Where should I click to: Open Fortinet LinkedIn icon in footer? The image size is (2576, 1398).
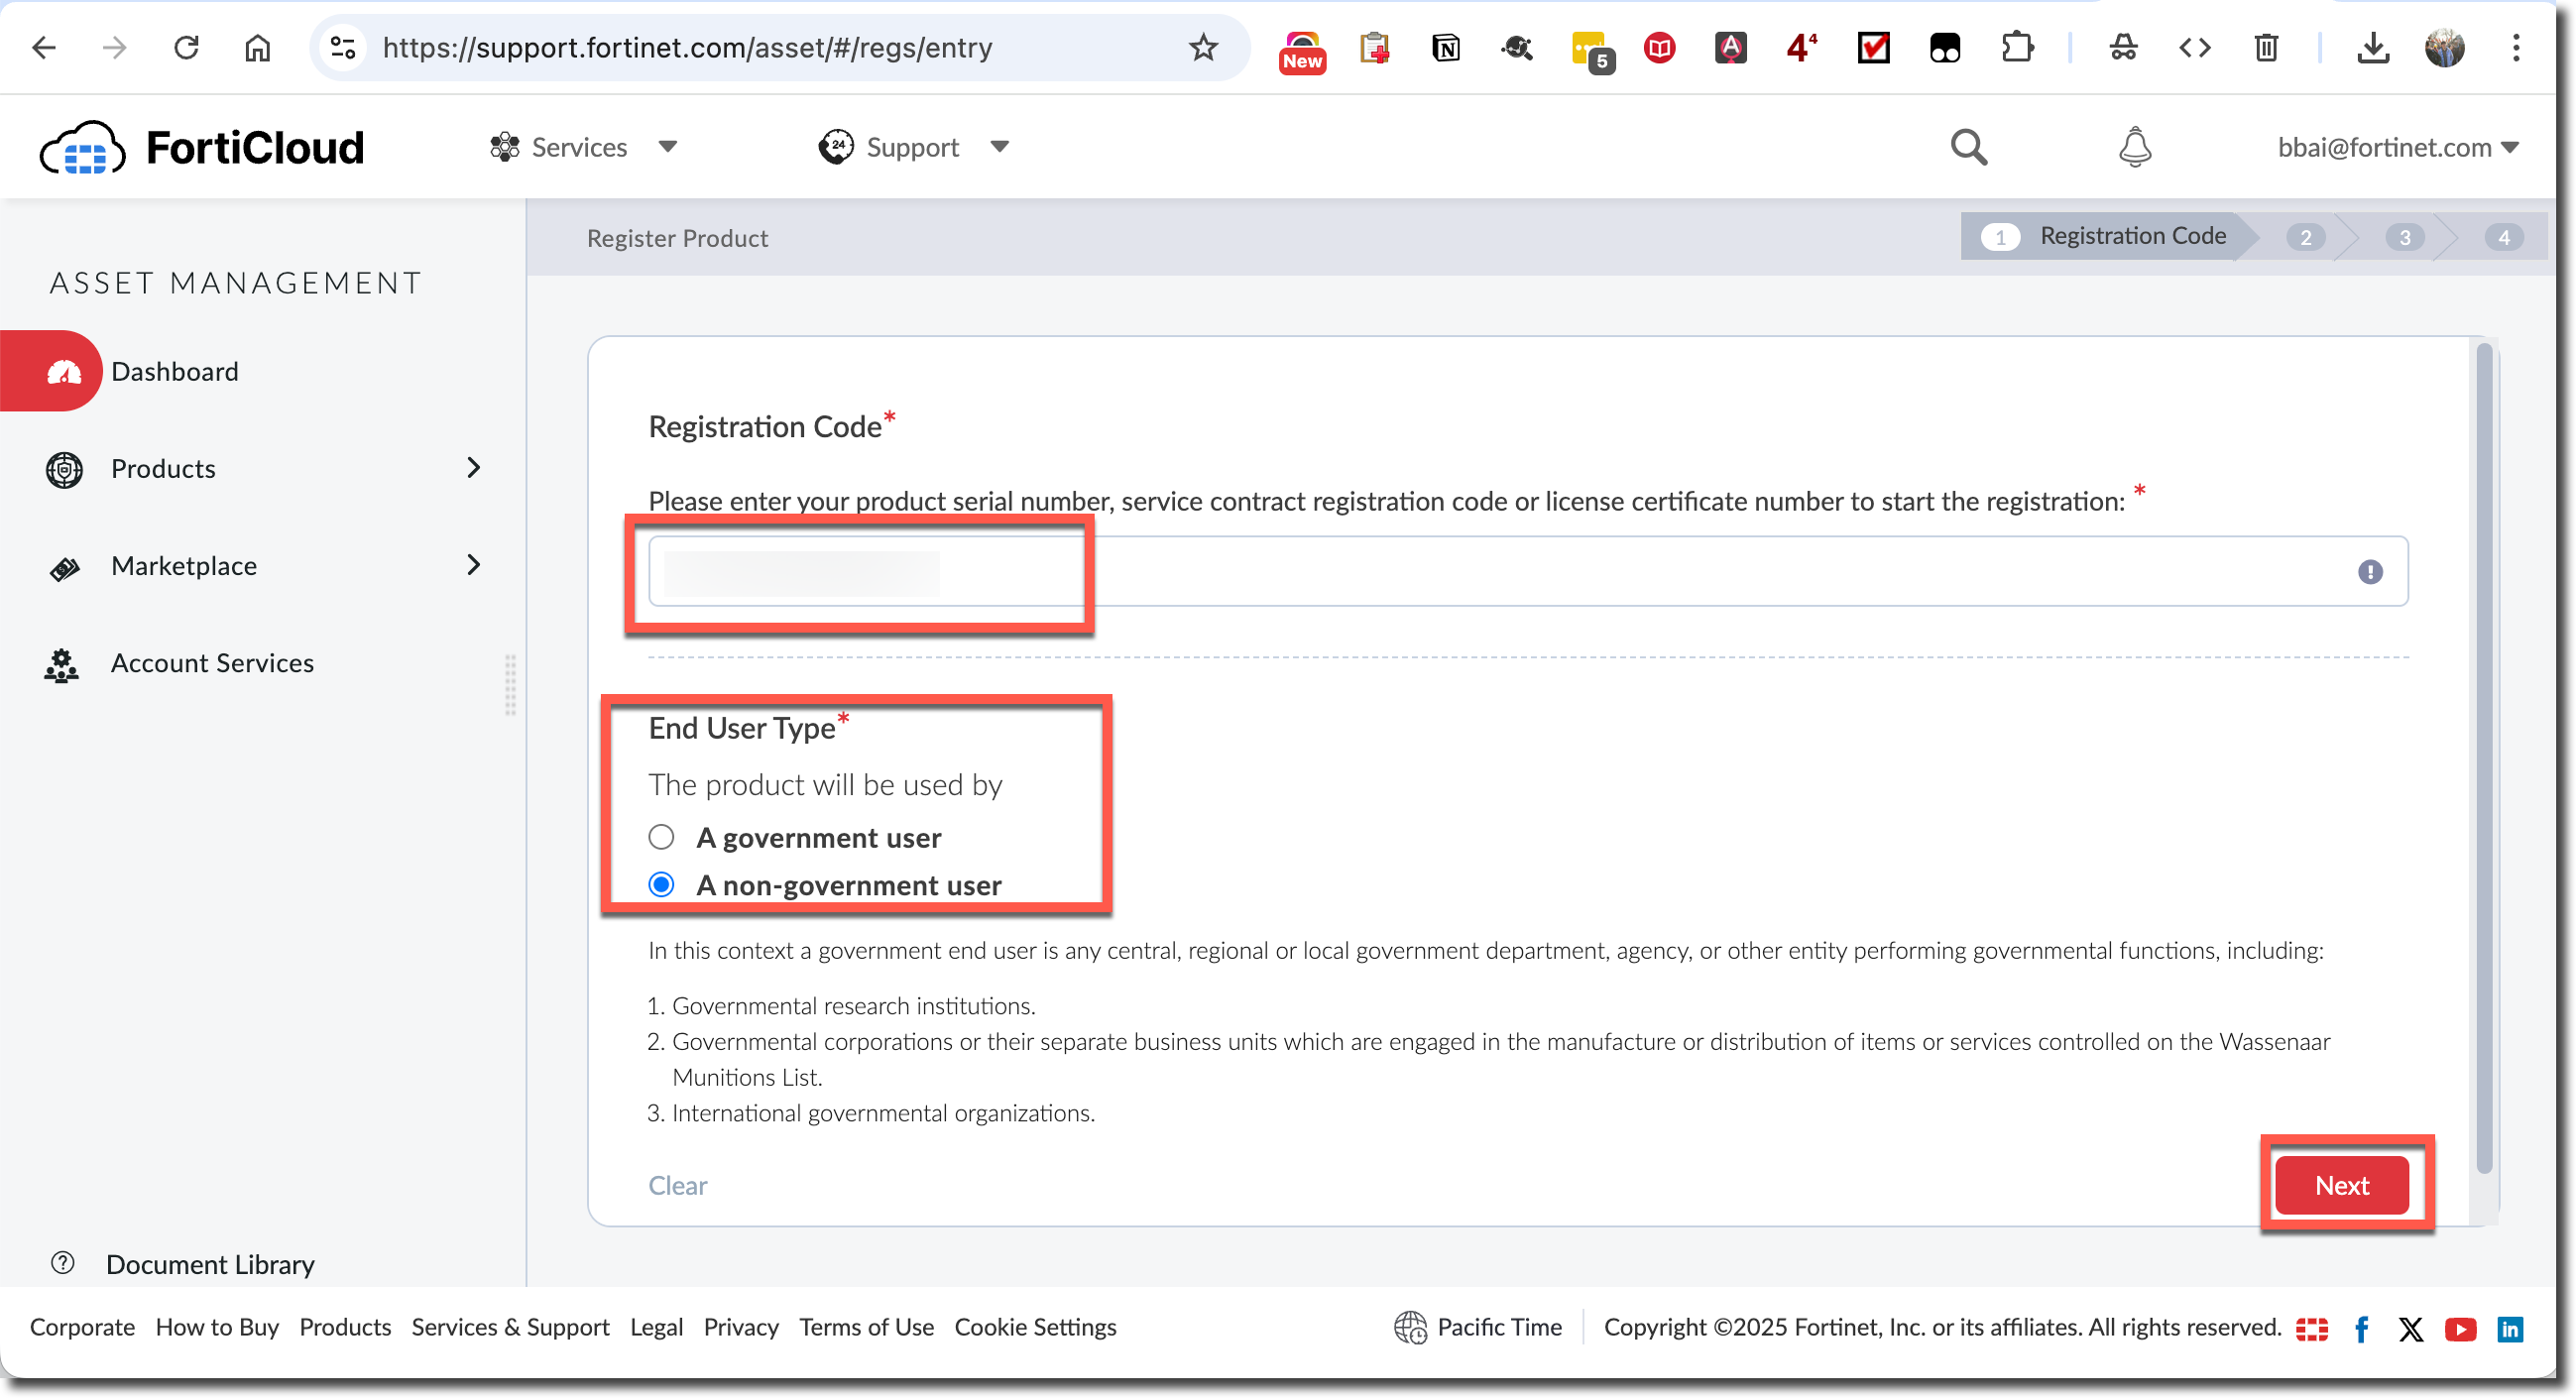tap(2509, 1328)
